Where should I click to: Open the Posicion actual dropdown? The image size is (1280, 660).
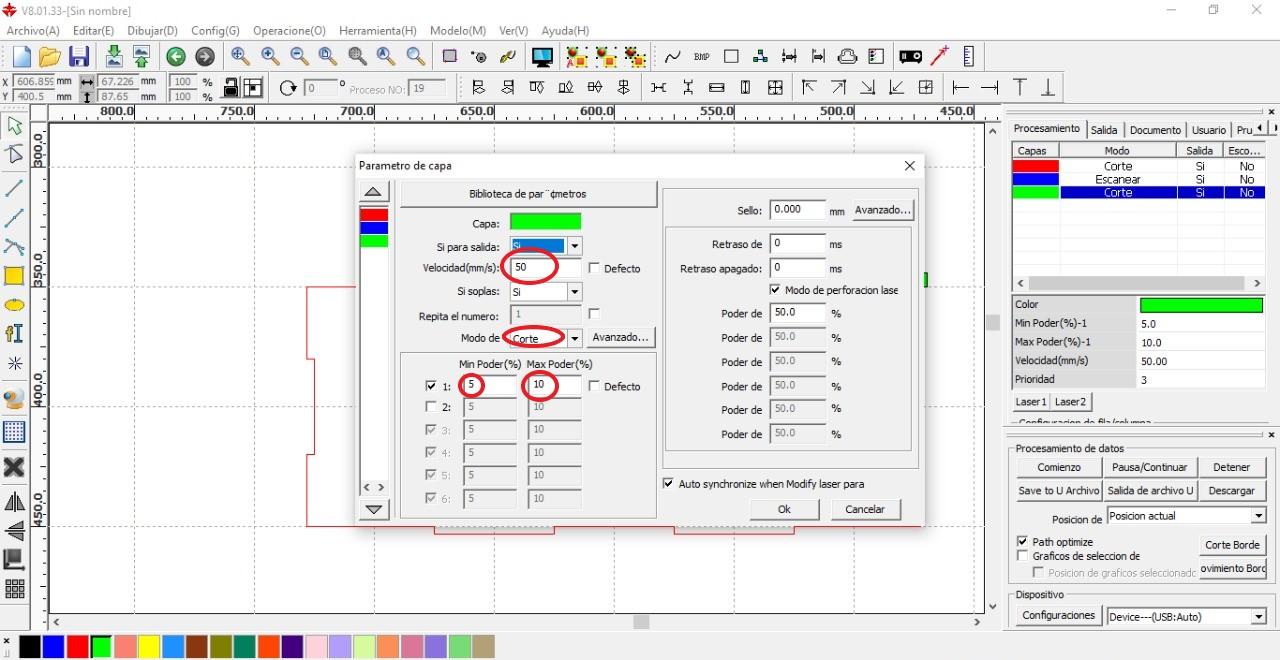click(1259, 516)
